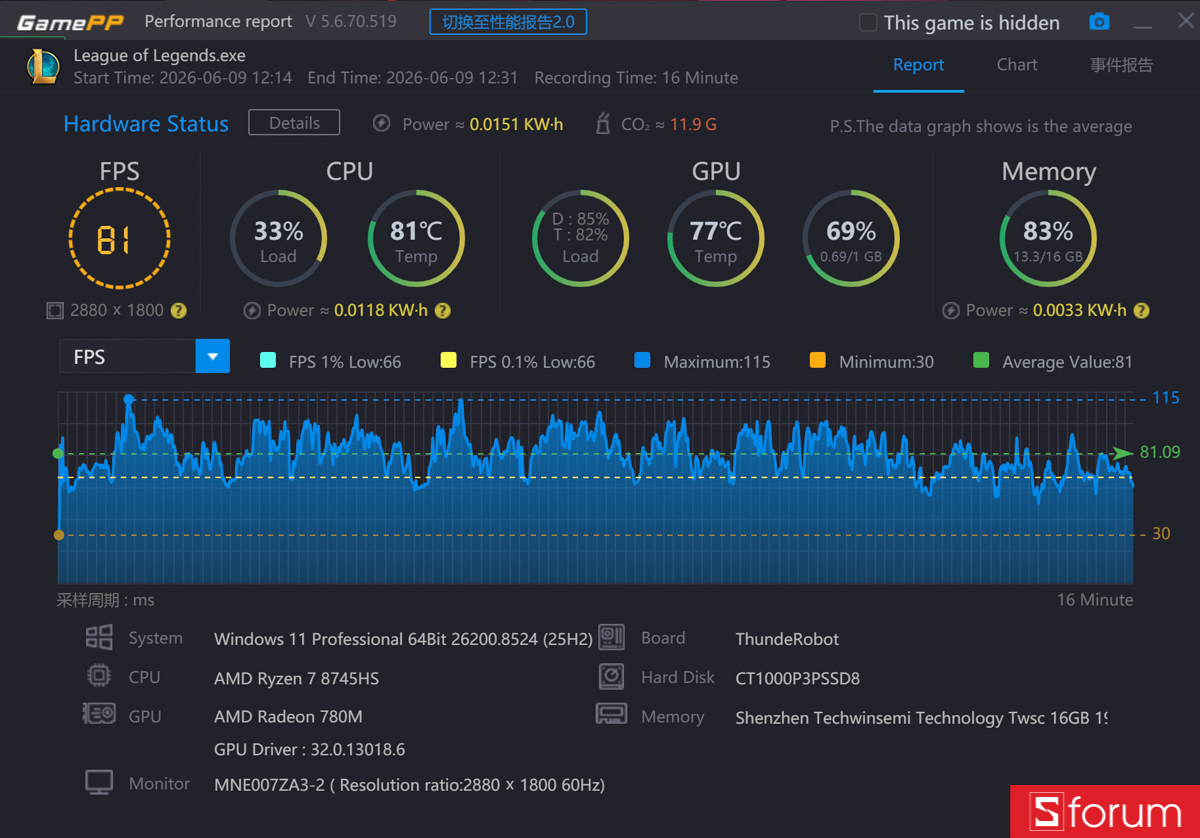This screenshot has height=838, width=1200.
Task: Check the This game is hidden box
Action: (x=868, y=22)
